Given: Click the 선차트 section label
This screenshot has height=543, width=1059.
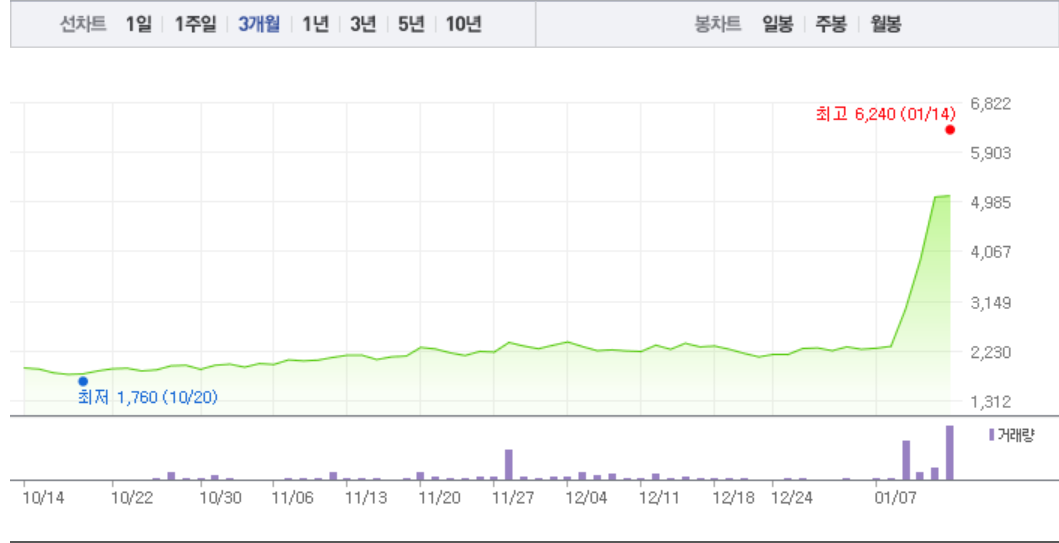Looking at the screenshot, I should [83, 25].
